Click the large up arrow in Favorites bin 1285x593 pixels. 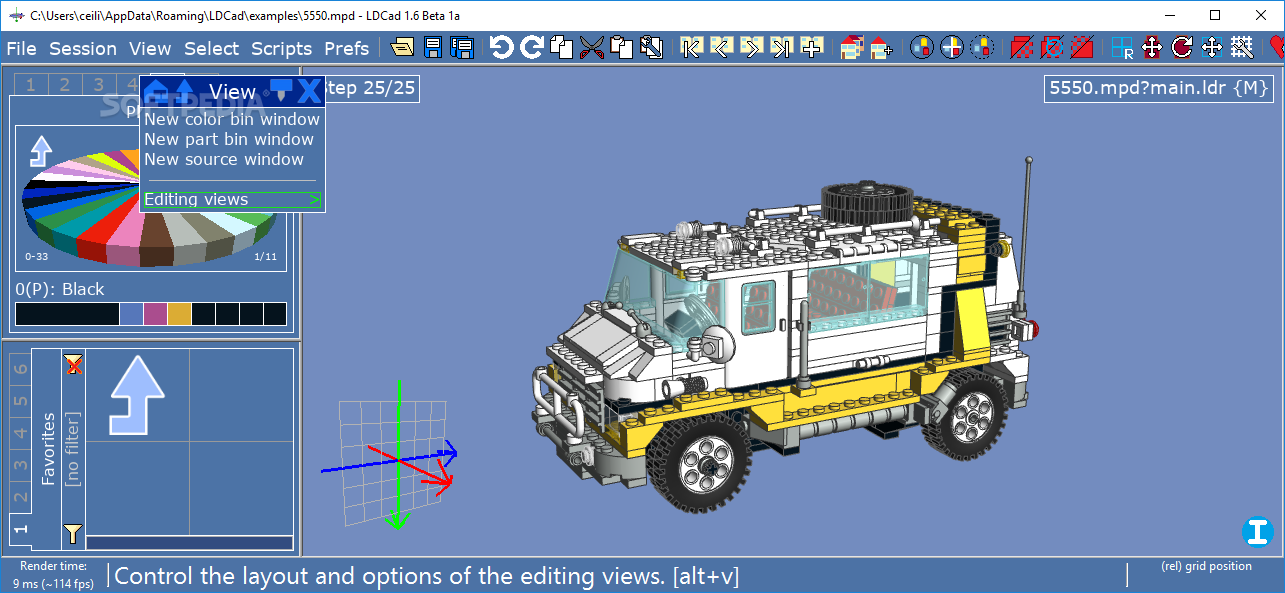pyautogui.click(x=136, y=394)
